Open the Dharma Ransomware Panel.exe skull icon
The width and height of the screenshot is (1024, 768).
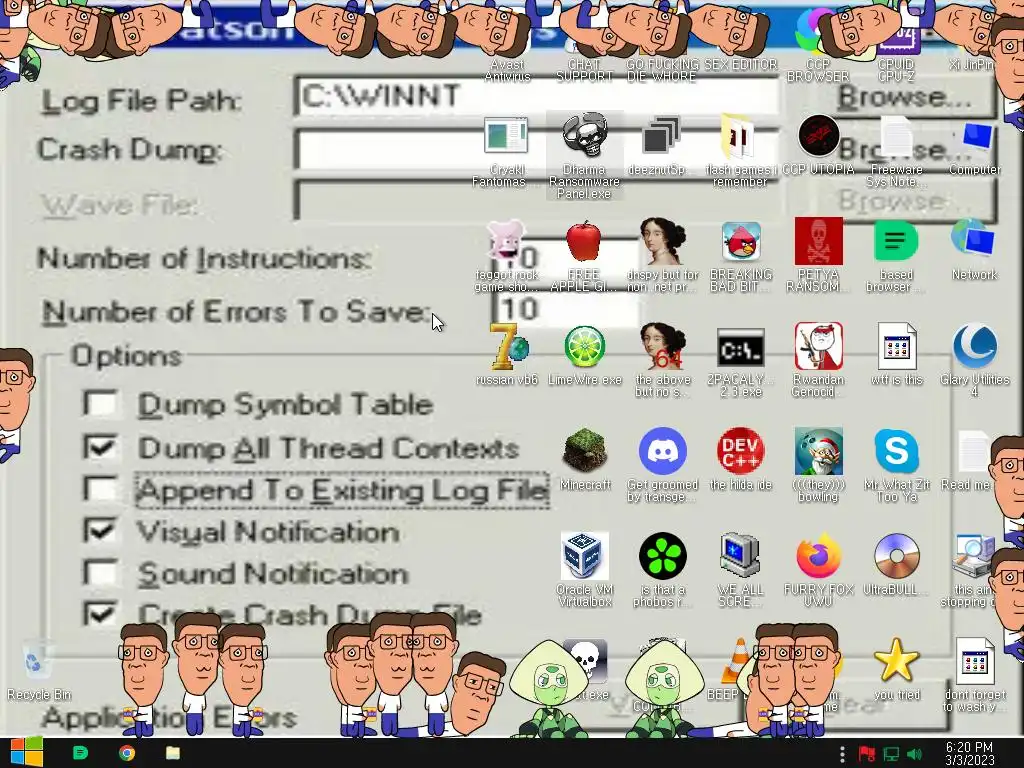click(x=584, y=136)
